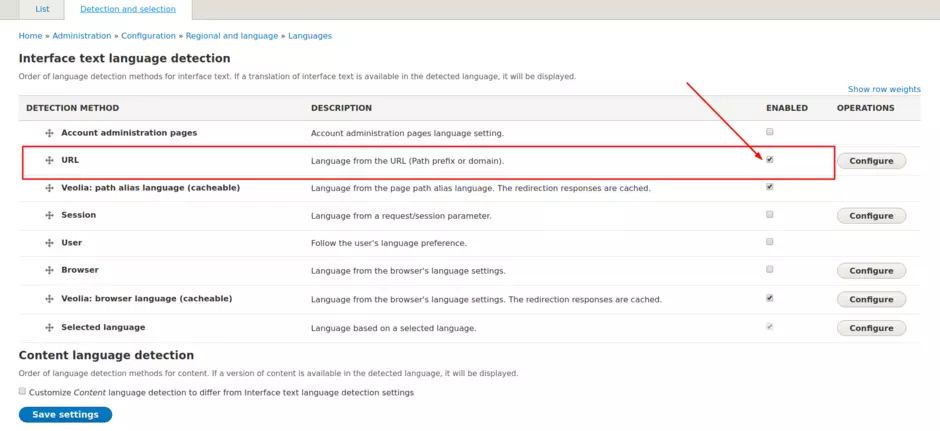Open Regional and language breadcrumb link
940x431 pixels.
[232, 36]
